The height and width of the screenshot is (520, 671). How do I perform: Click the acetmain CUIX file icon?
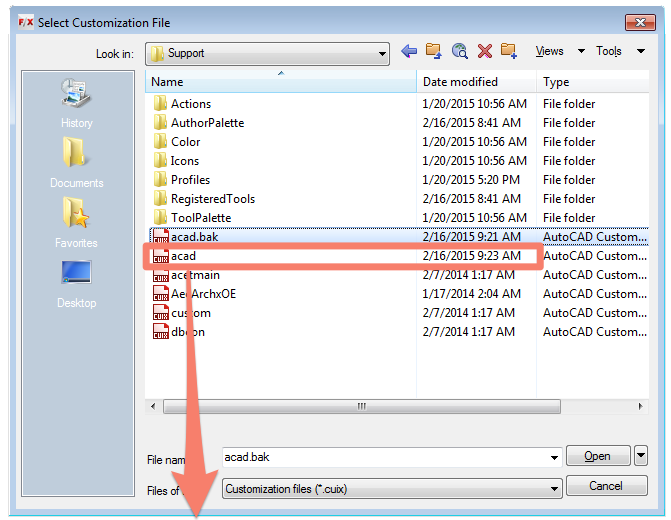[x=161, y=275]
